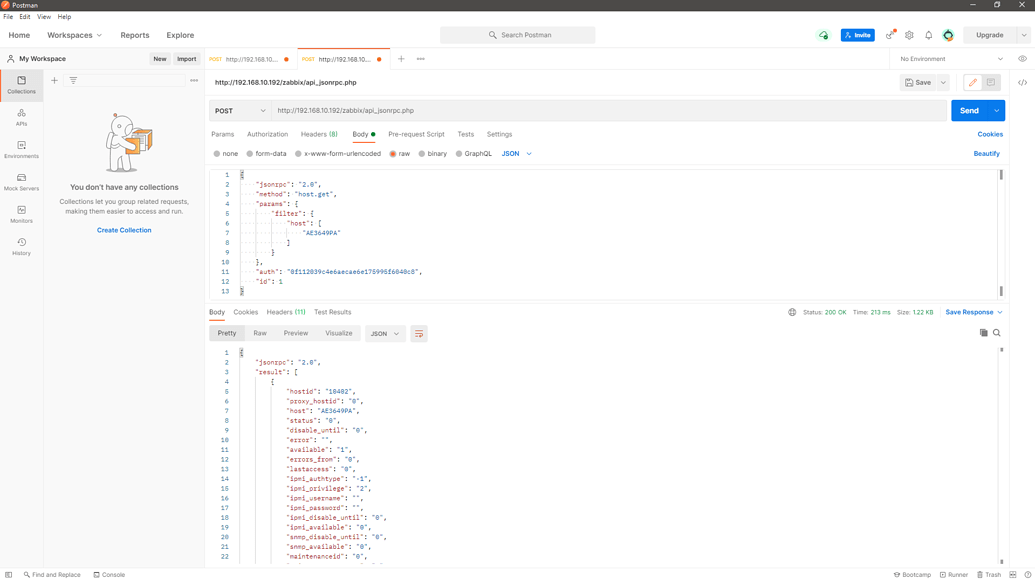Open the Workspaces dropdown menu

pos(74,35)
